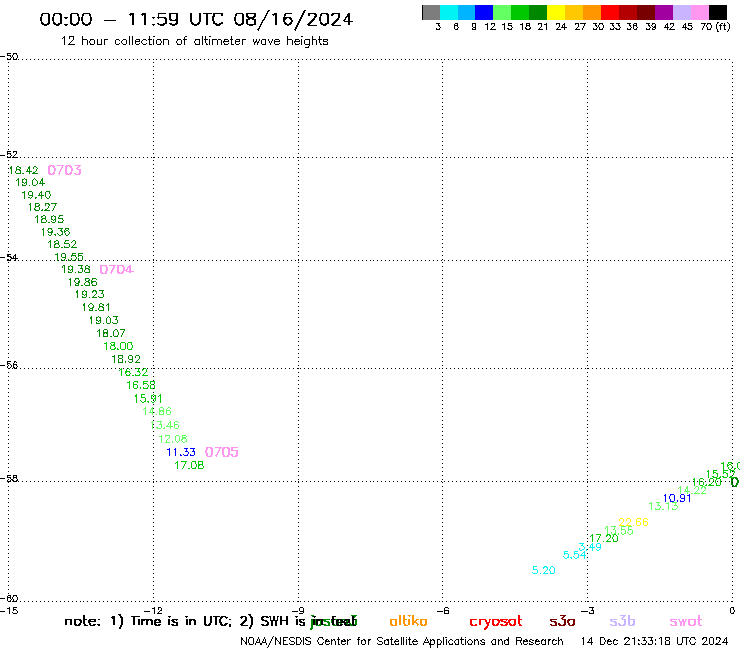Select the wave height value 19.04
740x650 pixels.
click(x=30, y=182)
